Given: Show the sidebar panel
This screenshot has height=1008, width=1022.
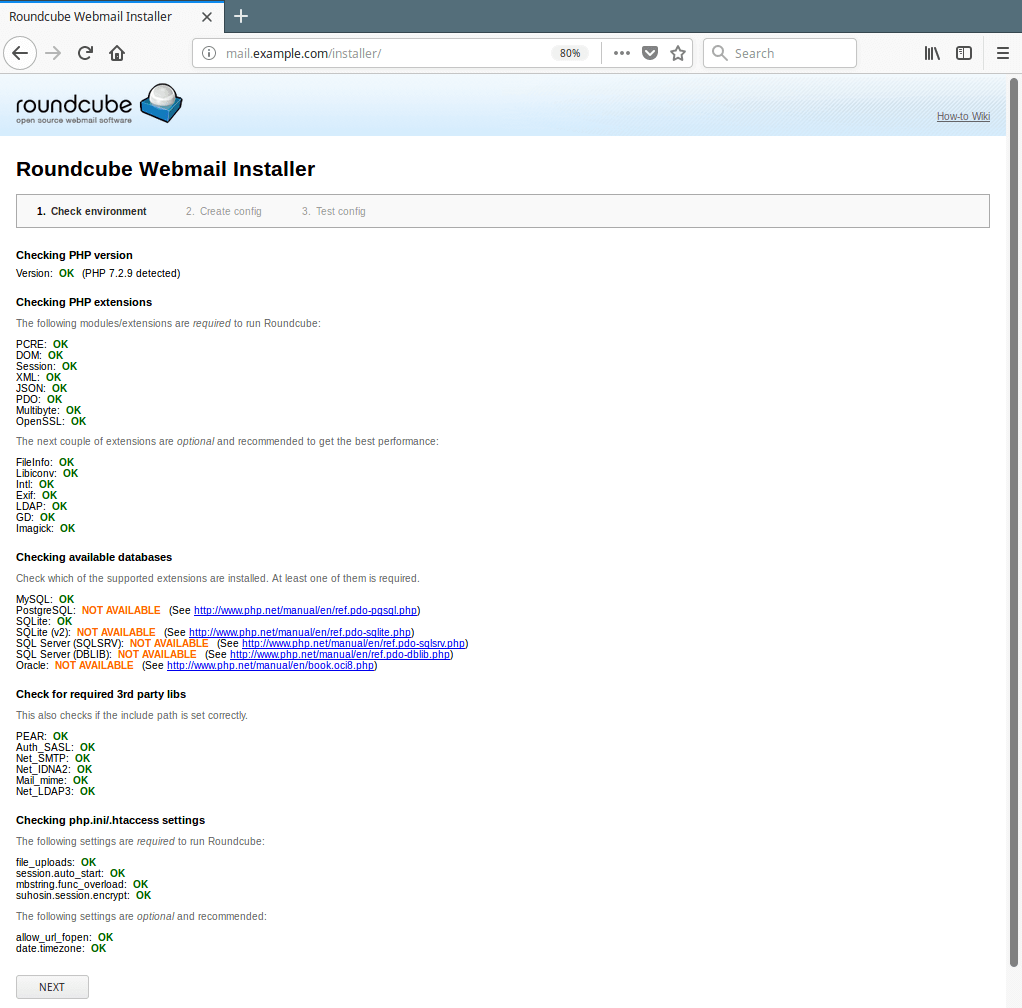Looking at the screenshot, I should click(964, 53).
